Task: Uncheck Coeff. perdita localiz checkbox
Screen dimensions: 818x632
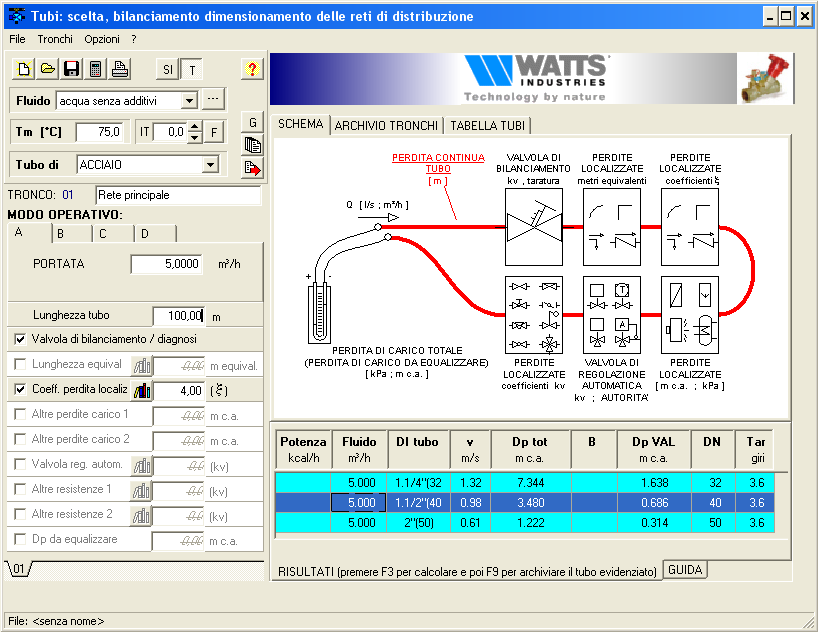Action: pyautogui.click(x=20, y=389)
